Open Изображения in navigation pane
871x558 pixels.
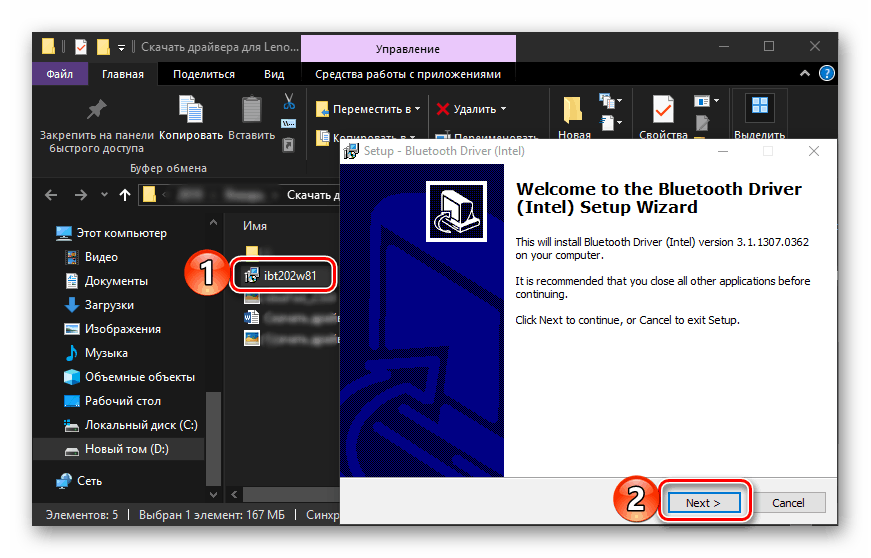click(123, 329)
